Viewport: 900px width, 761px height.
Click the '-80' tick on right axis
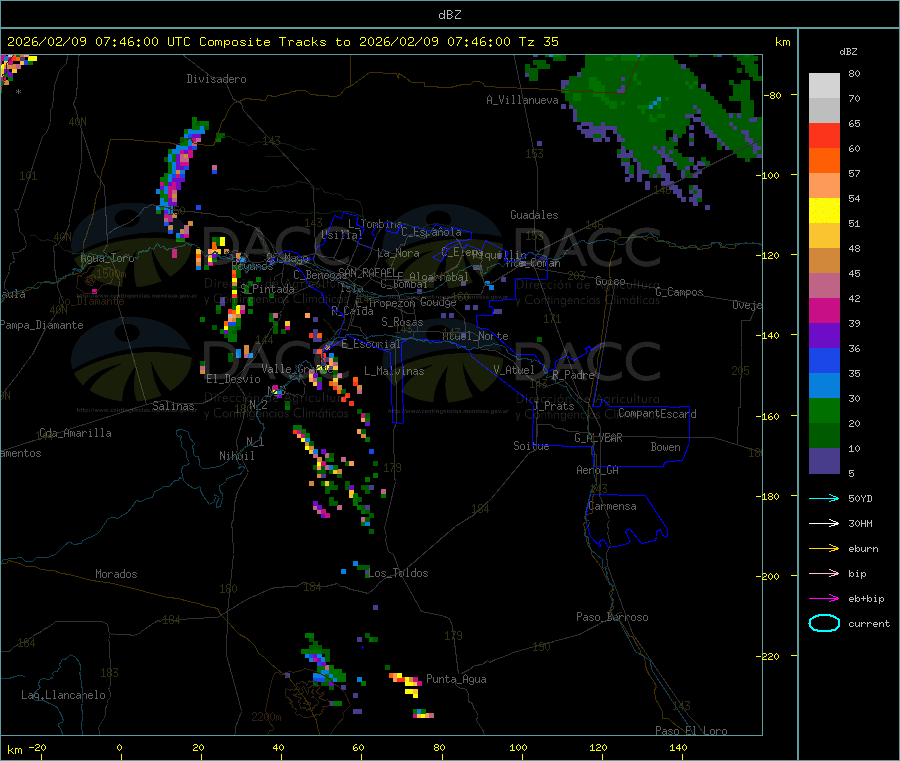(773, 95)
